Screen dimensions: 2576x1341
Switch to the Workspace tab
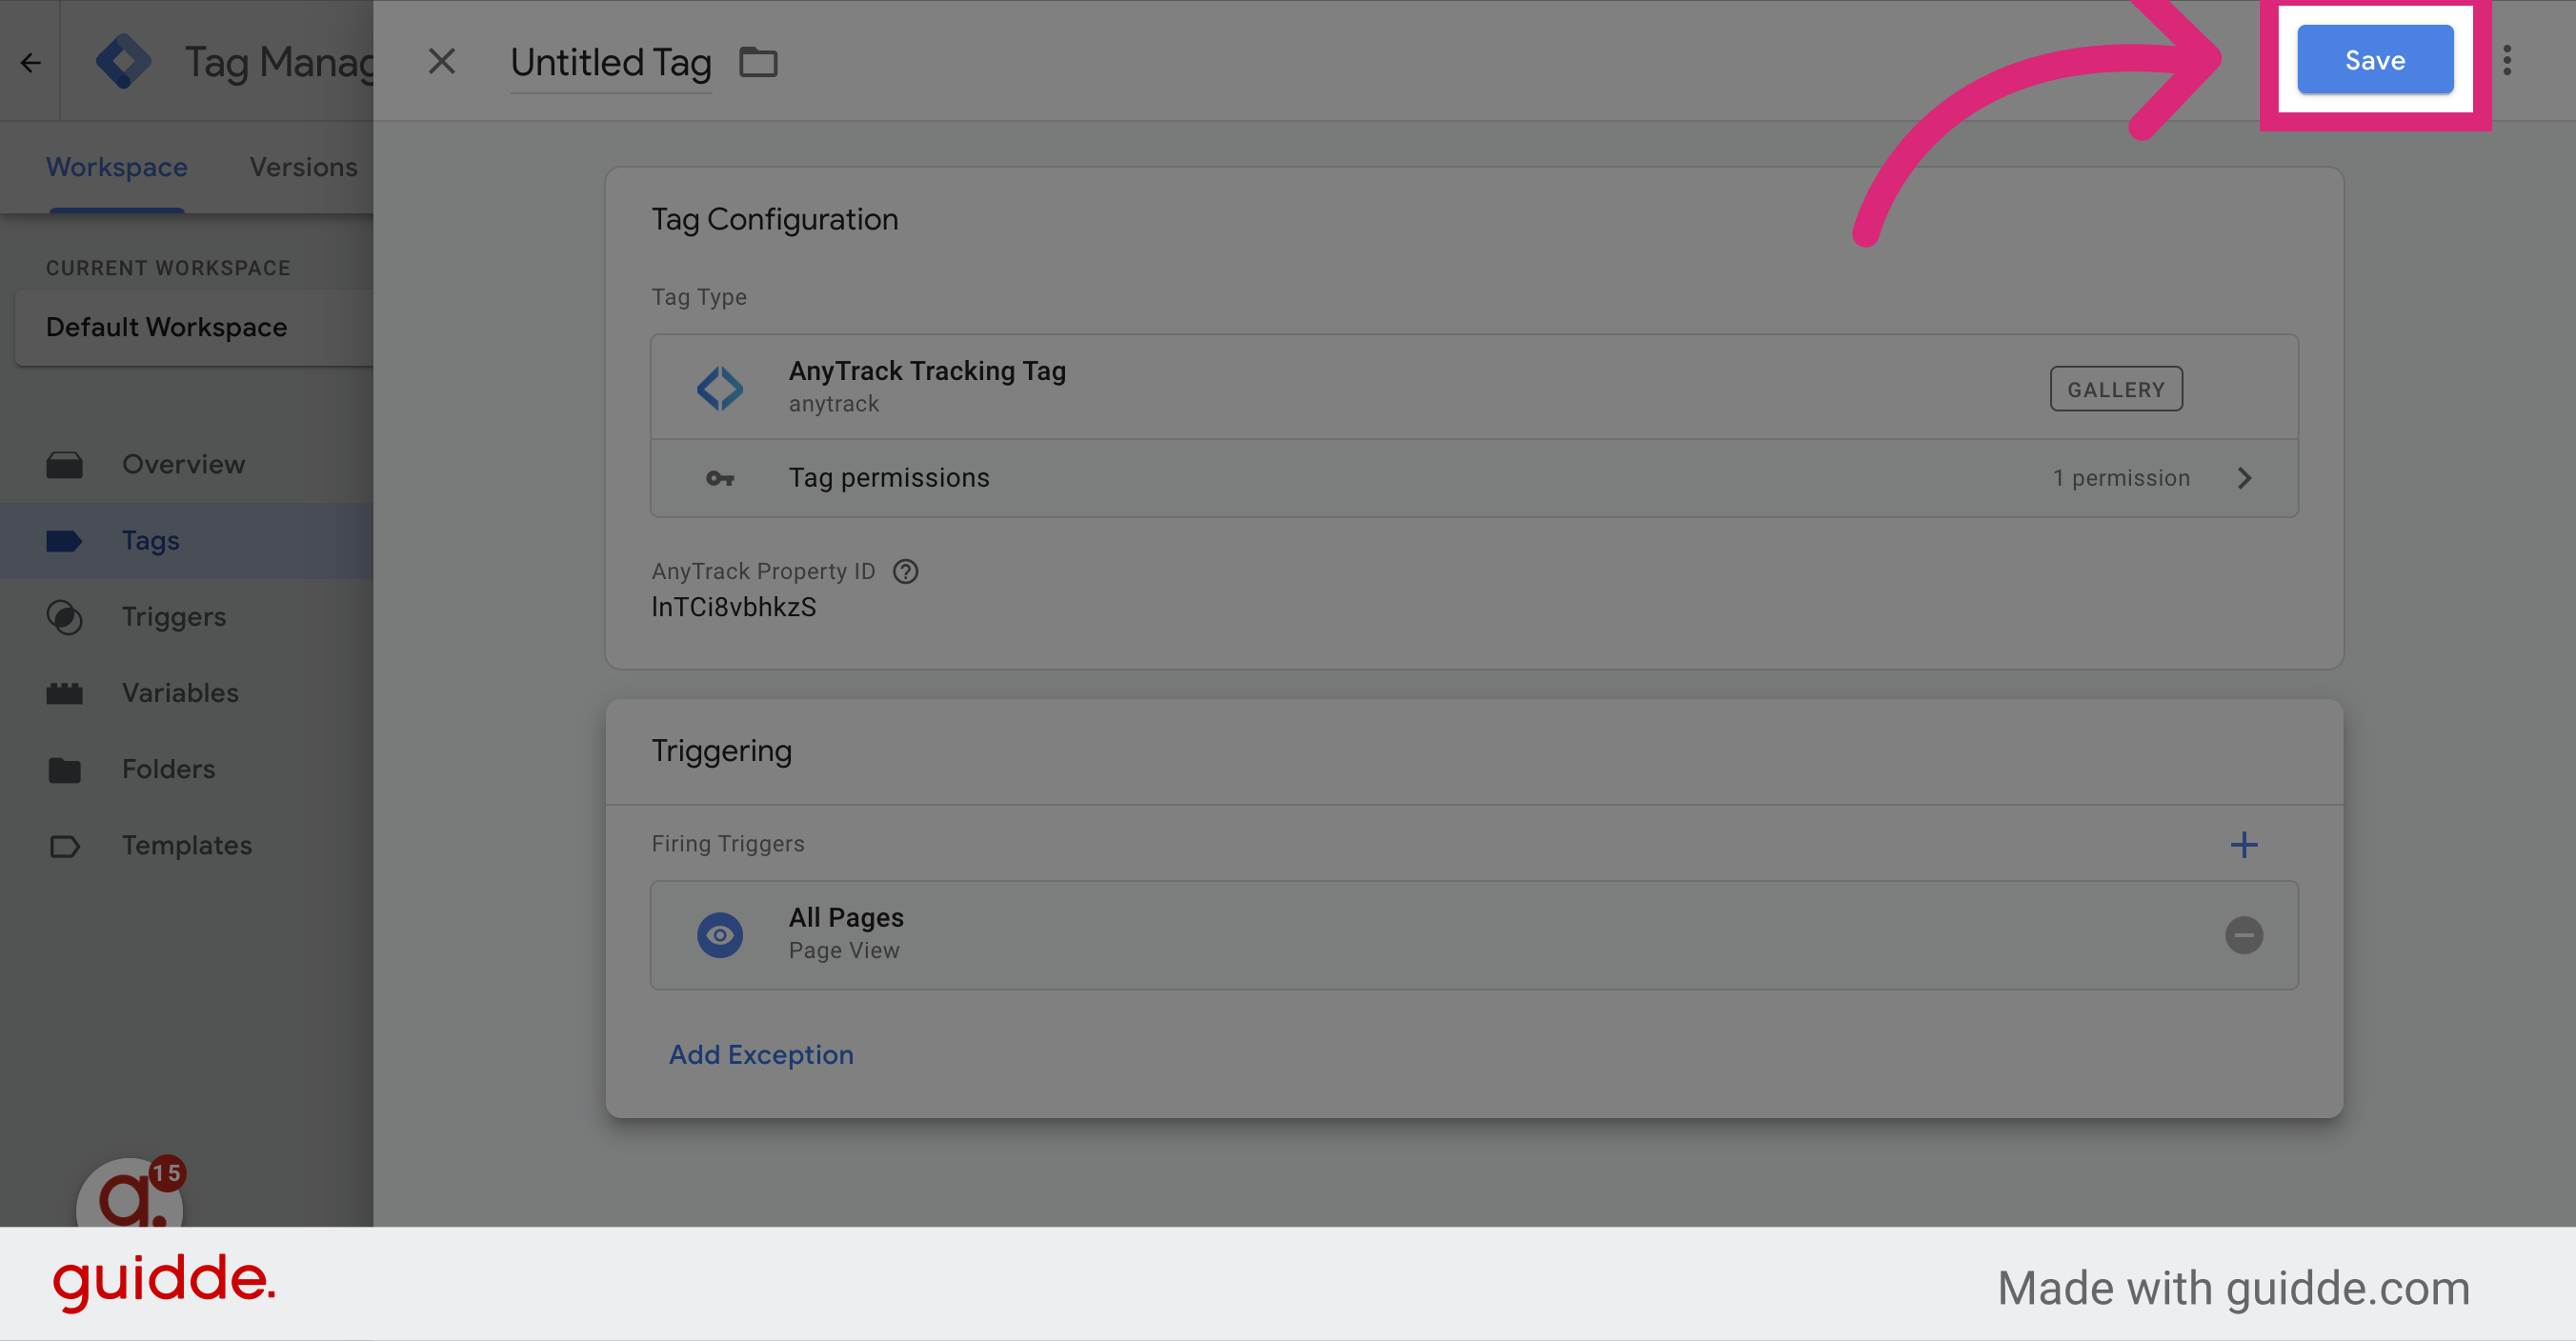117,167
